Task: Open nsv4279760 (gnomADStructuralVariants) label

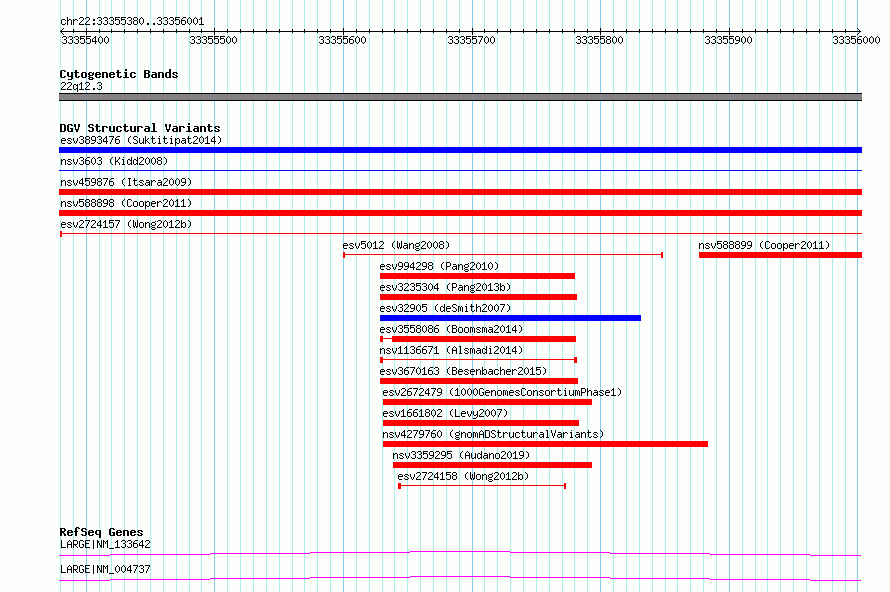Action: [x=493, y=434]
